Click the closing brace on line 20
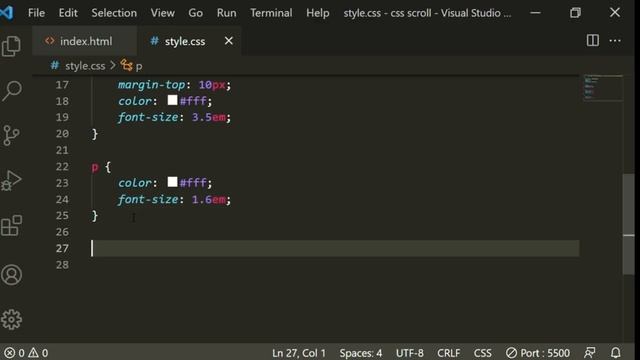Screen dimensions: 640x360 [x=95, y=134]
